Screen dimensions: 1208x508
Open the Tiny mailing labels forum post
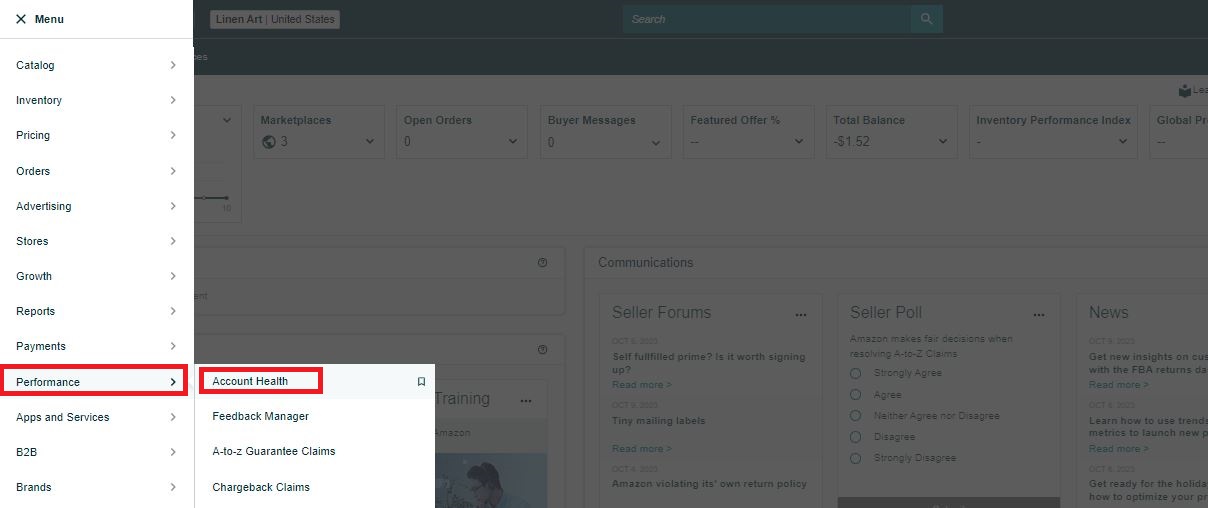tap(658, 421)
